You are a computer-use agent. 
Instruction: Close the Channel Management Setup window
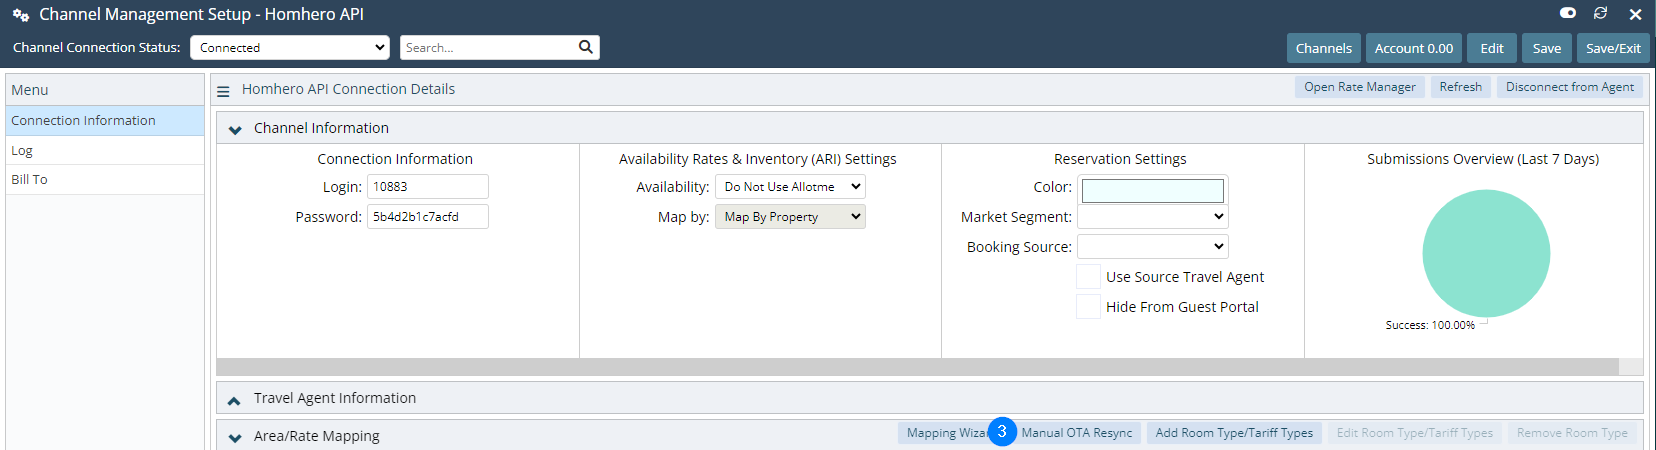[1635, 14]
